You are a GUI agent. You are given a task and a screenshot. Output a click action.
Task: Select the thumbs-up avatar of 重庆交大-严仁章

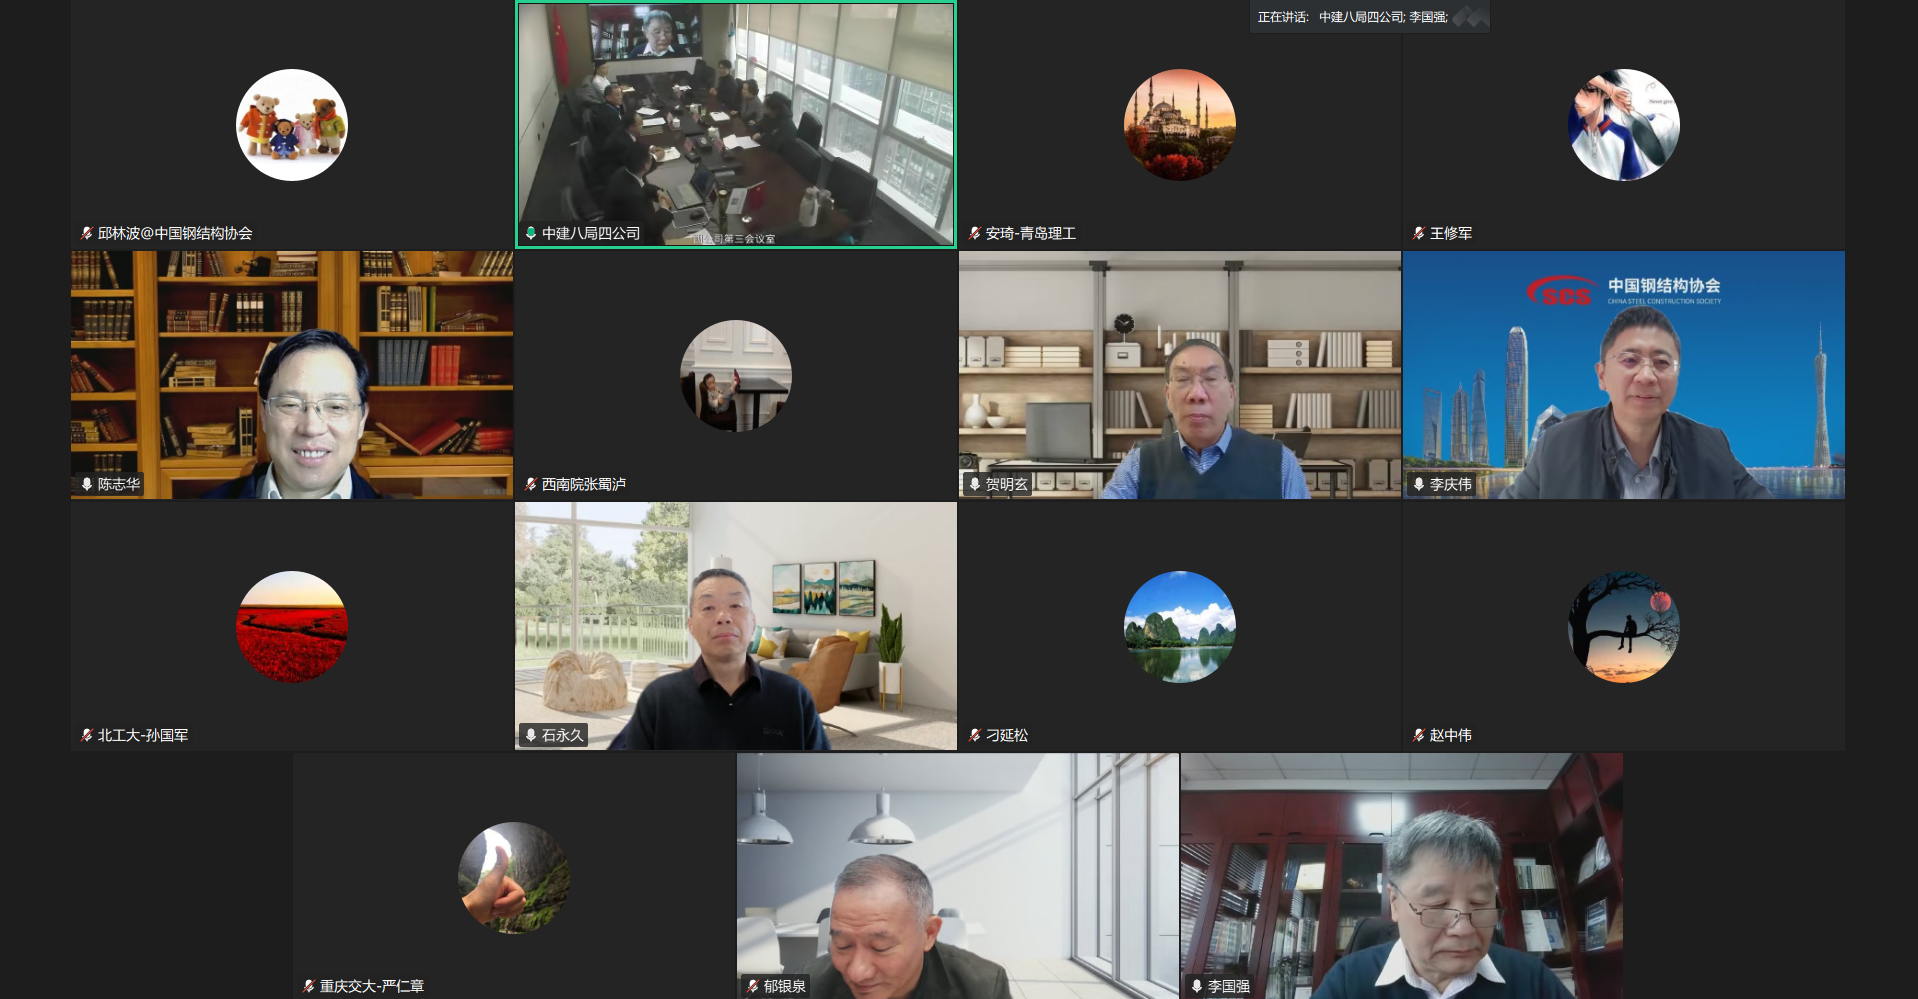514,878
